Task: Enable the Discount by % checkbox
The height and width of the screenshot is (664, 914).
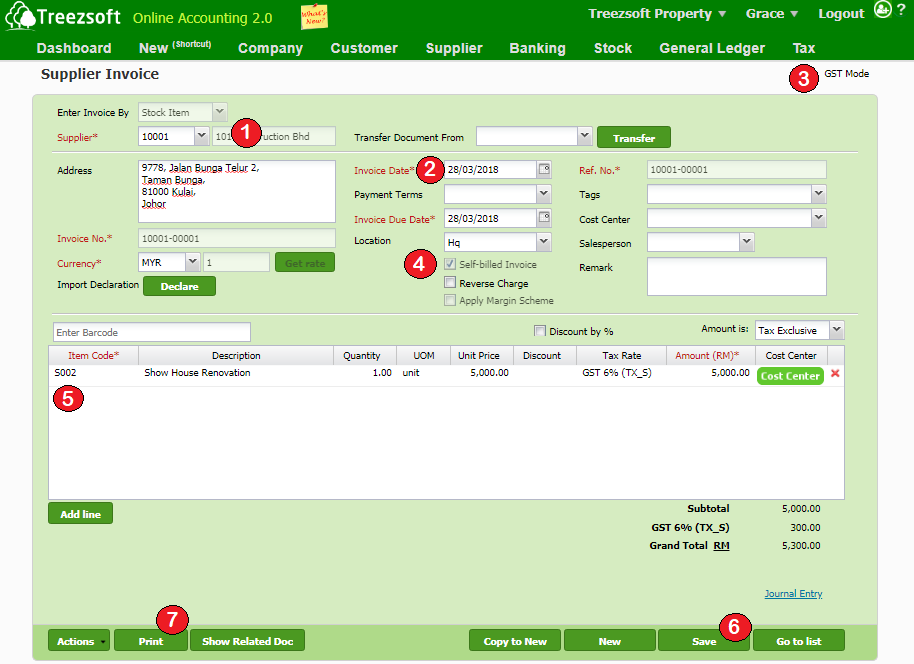Action: pyautogui.click(x=540, y=331)
